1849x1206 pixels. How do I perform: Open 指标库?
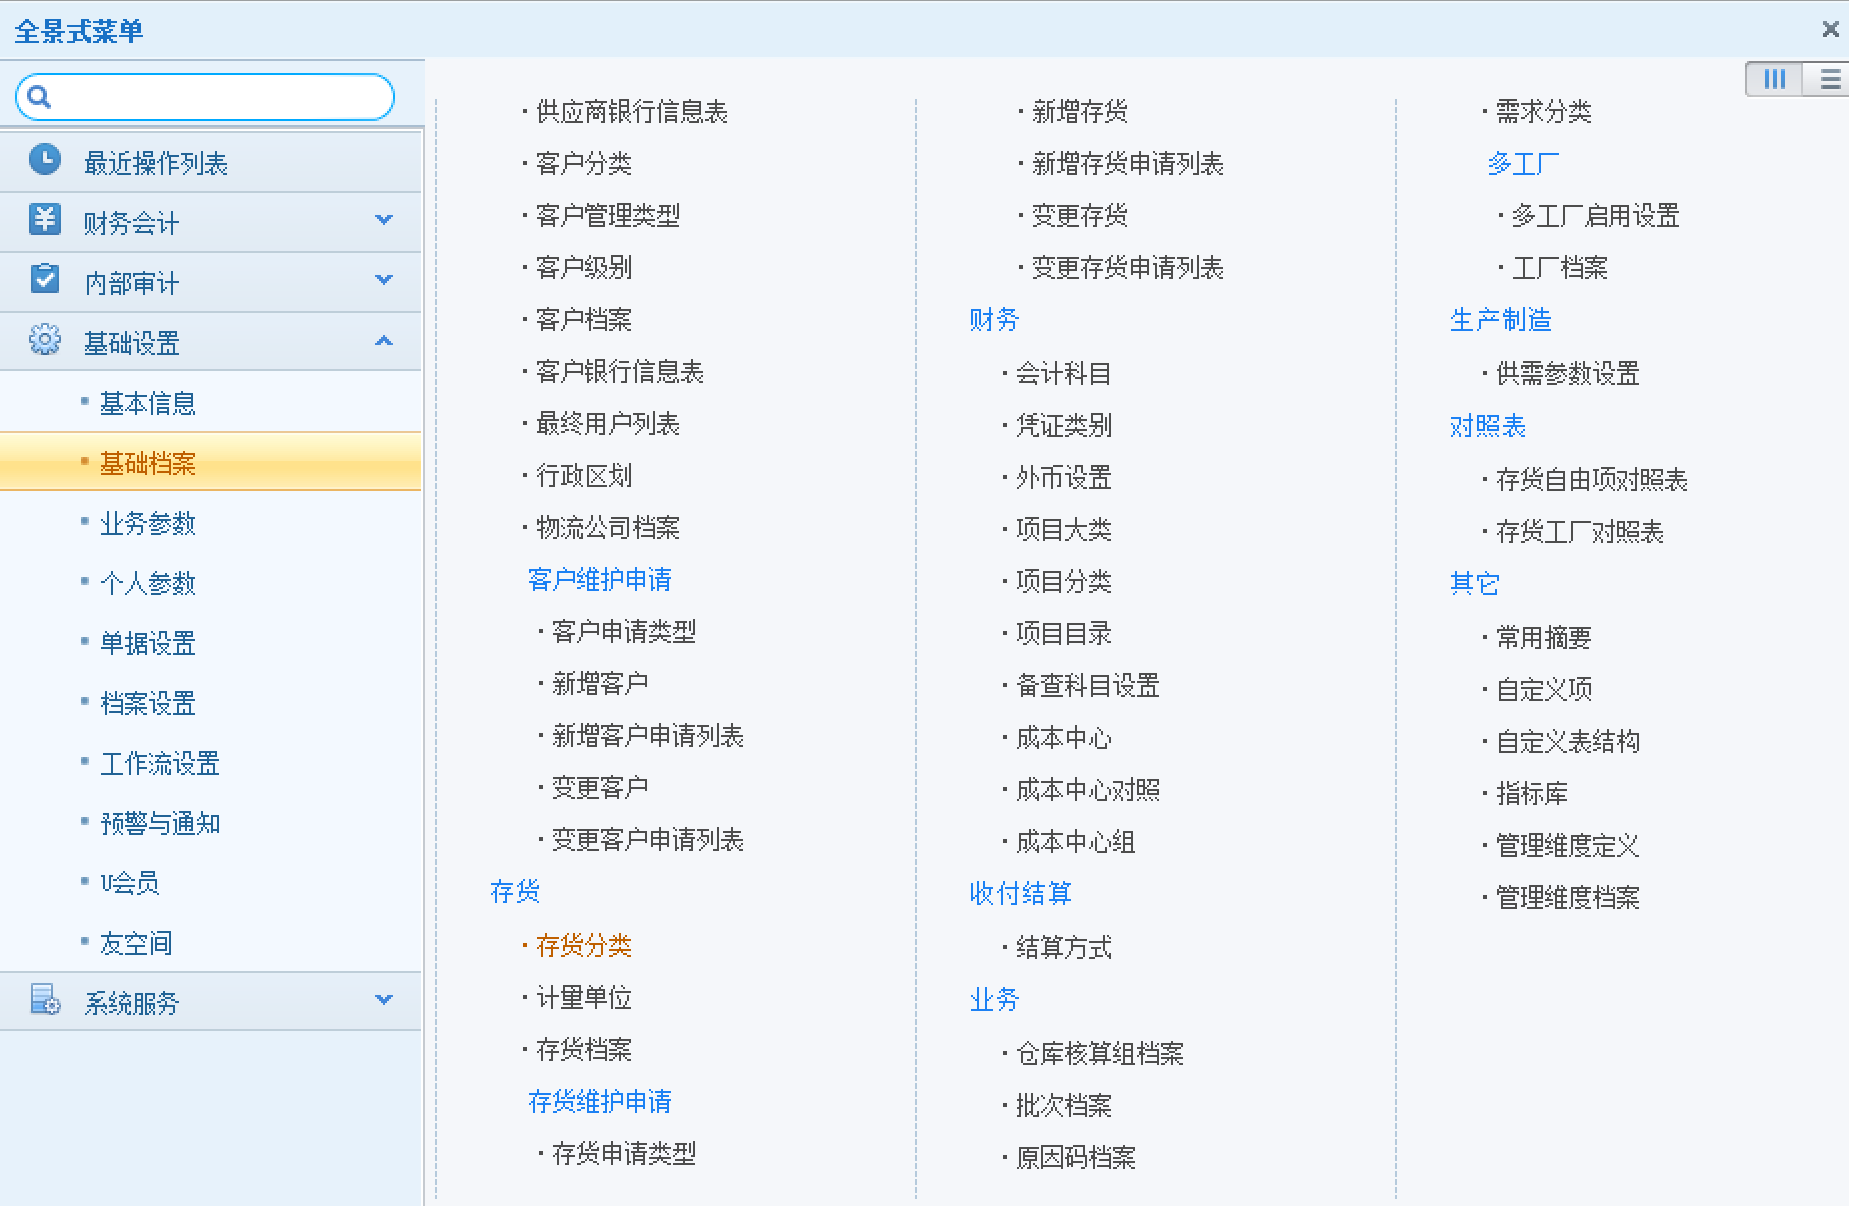[1532, 793]
